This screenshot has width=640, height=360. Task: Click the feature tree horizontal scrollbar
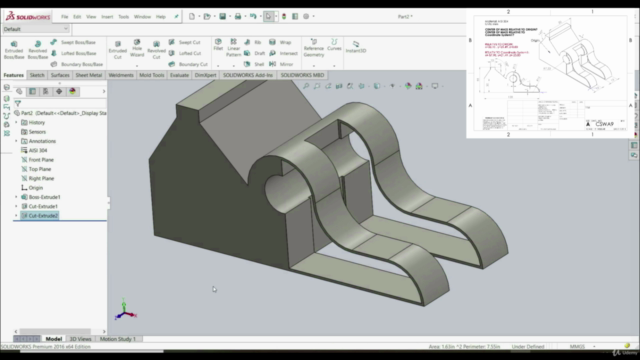coord(55,331)
